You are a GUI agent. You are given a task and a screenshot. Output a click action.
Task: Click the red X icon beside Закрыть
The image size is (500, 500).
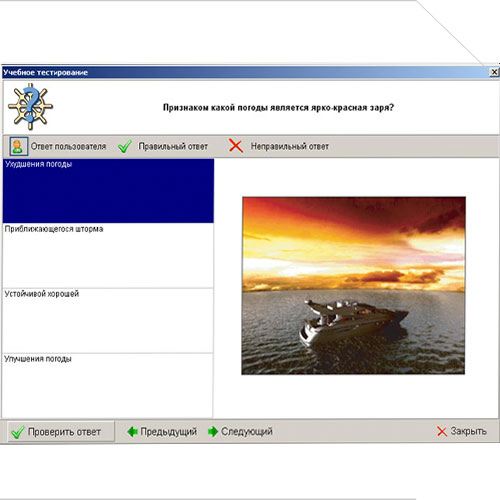[x=442, y=431]
